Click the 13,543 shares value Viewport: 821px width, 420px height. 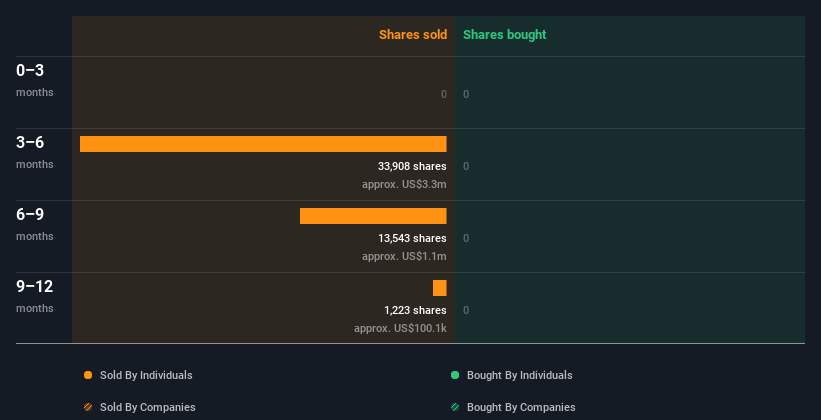click(x=412, y=238)
